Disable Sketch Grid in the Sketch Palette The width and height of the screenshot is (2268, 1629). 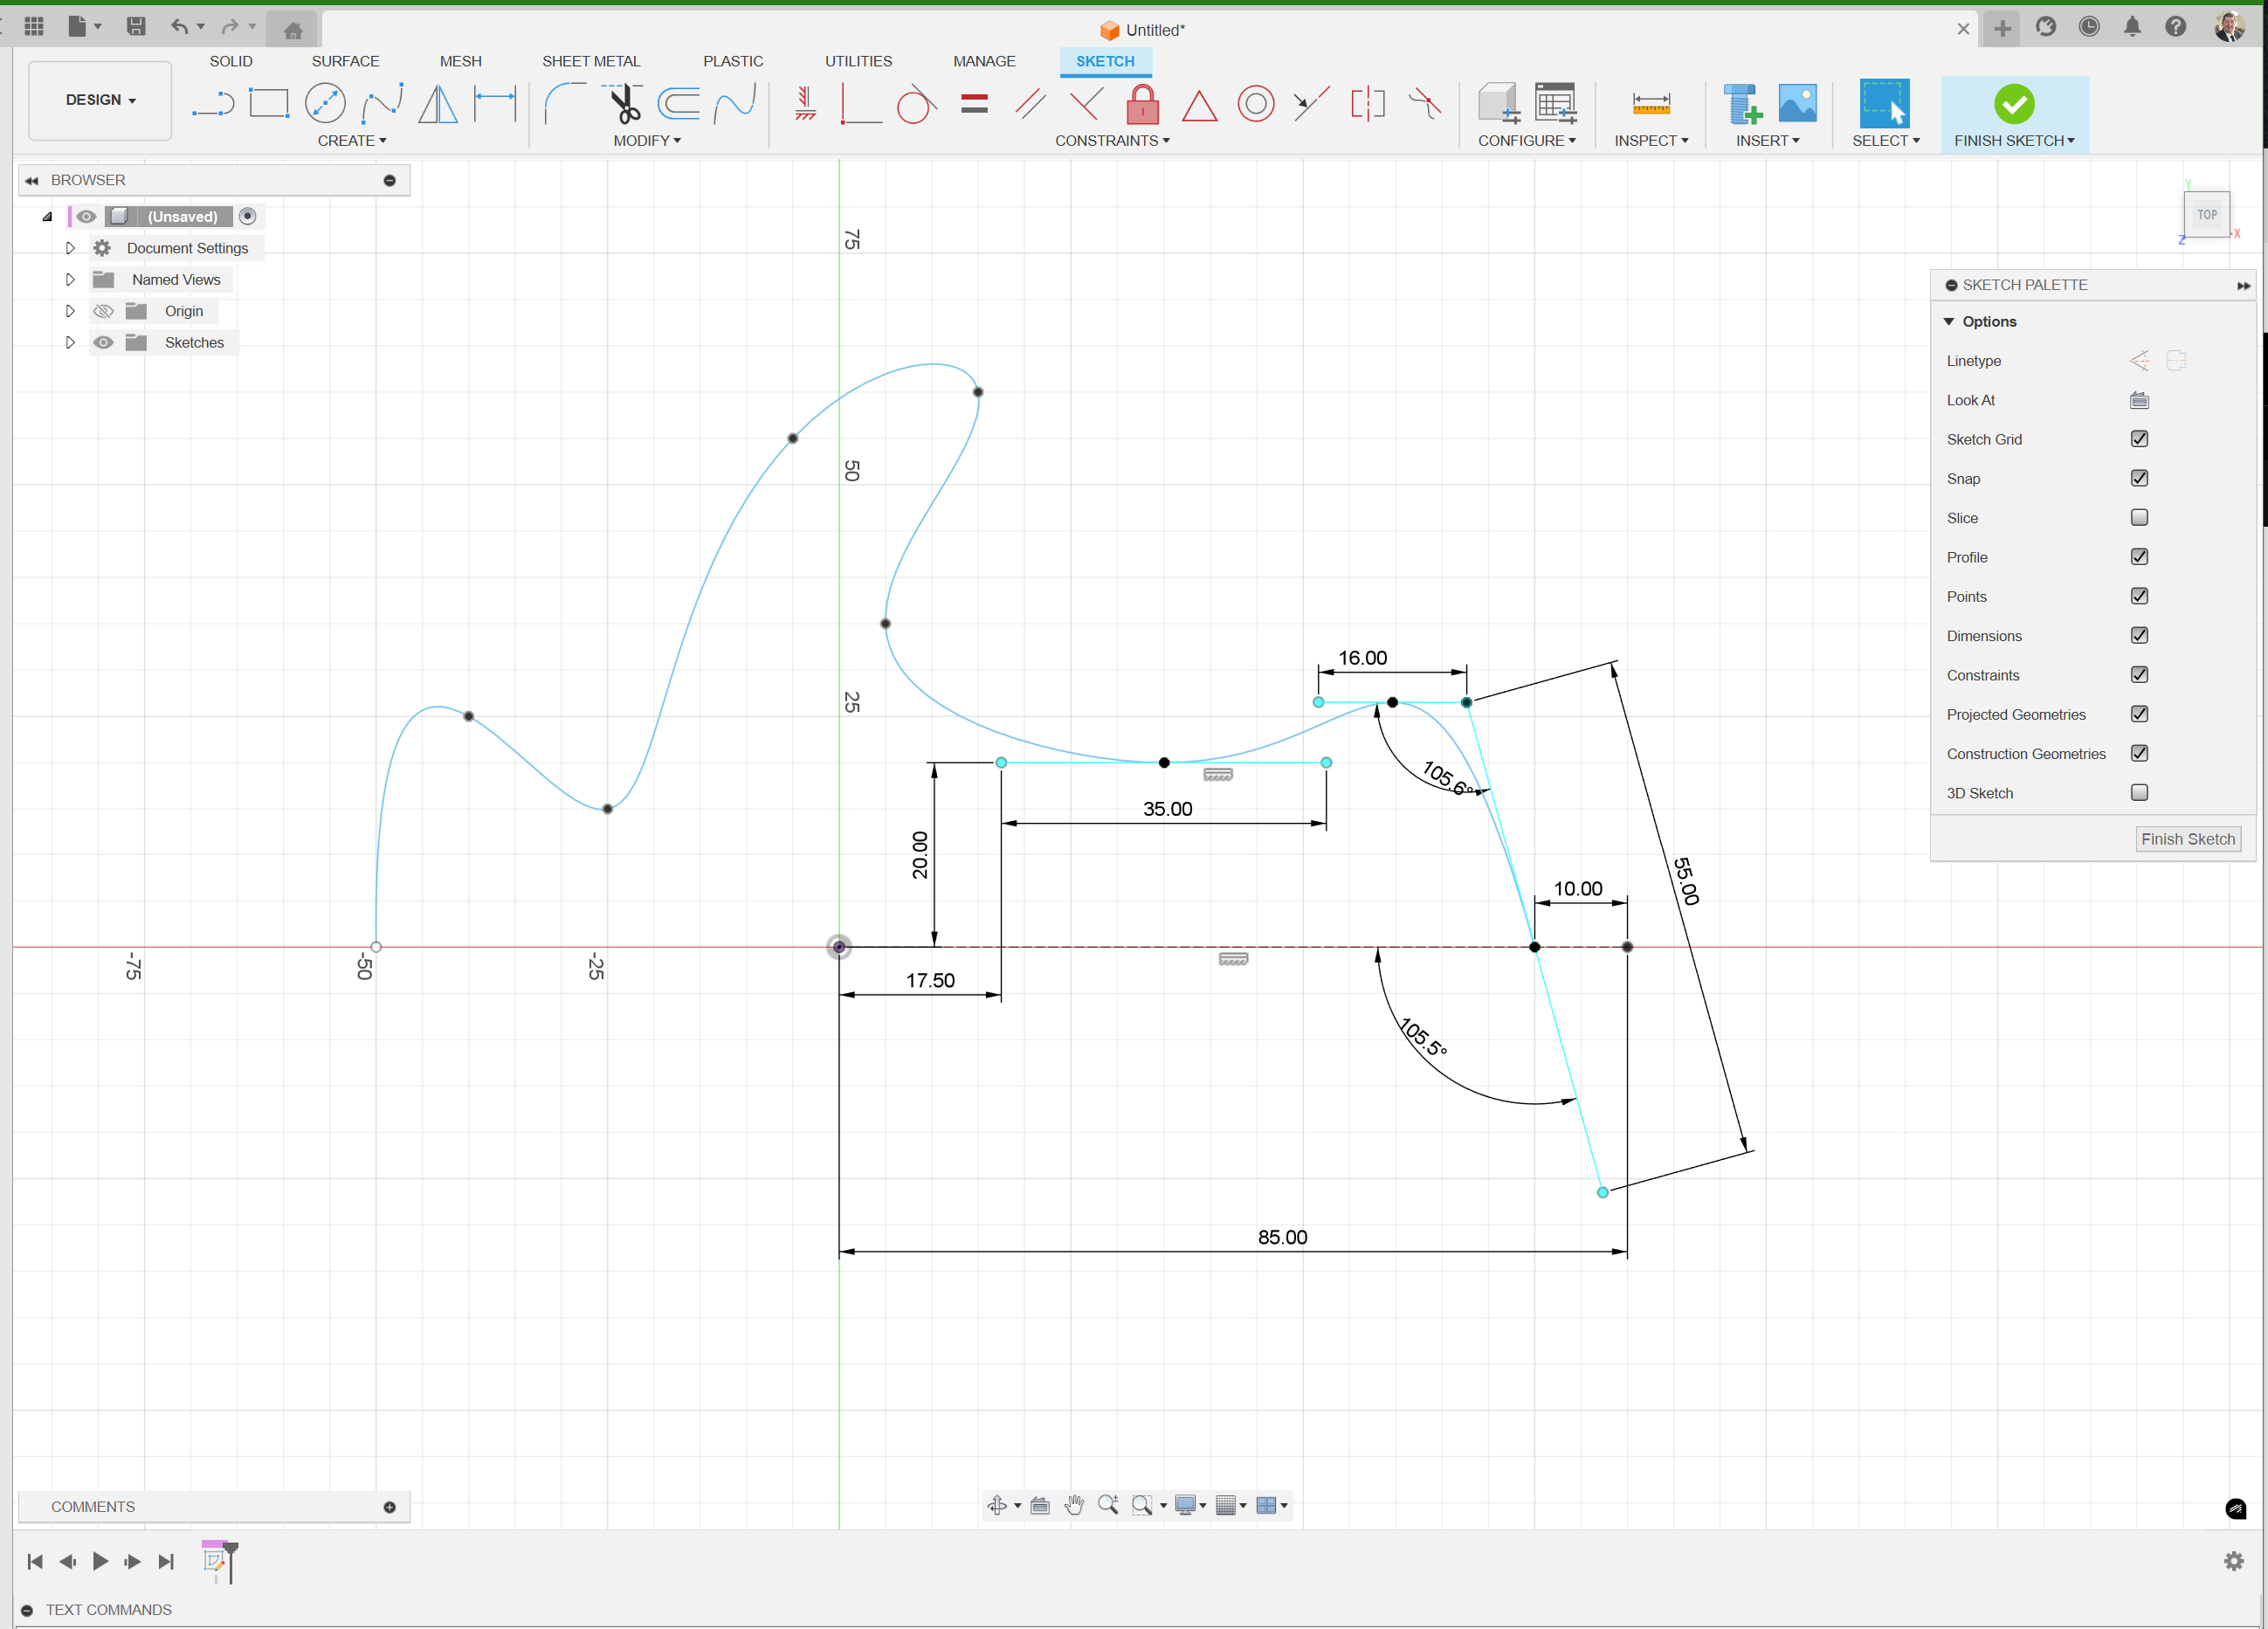[2139, 439]
